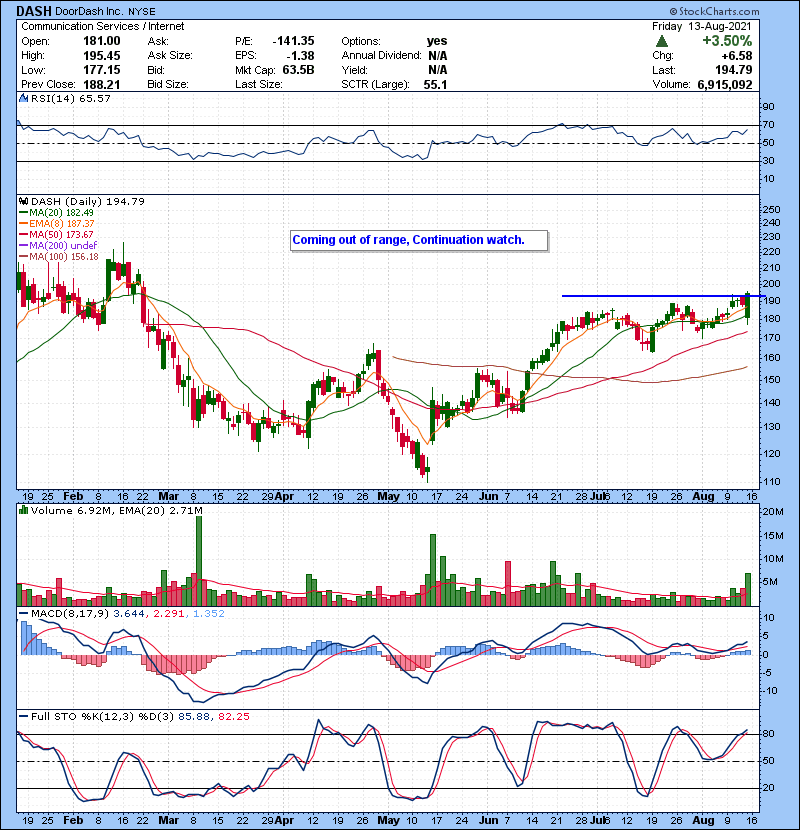Click the EPS value -1.38

click(300, 56)
